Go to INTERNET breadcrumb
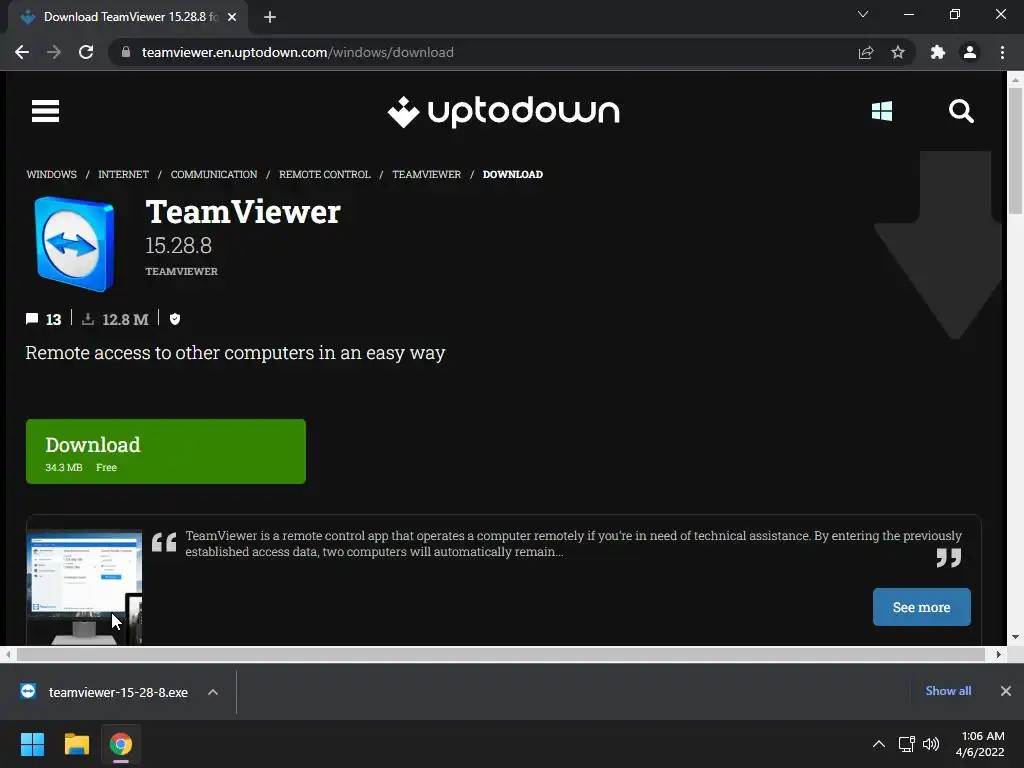Screen dimensions: 1024x768 [x=123, y=174]
